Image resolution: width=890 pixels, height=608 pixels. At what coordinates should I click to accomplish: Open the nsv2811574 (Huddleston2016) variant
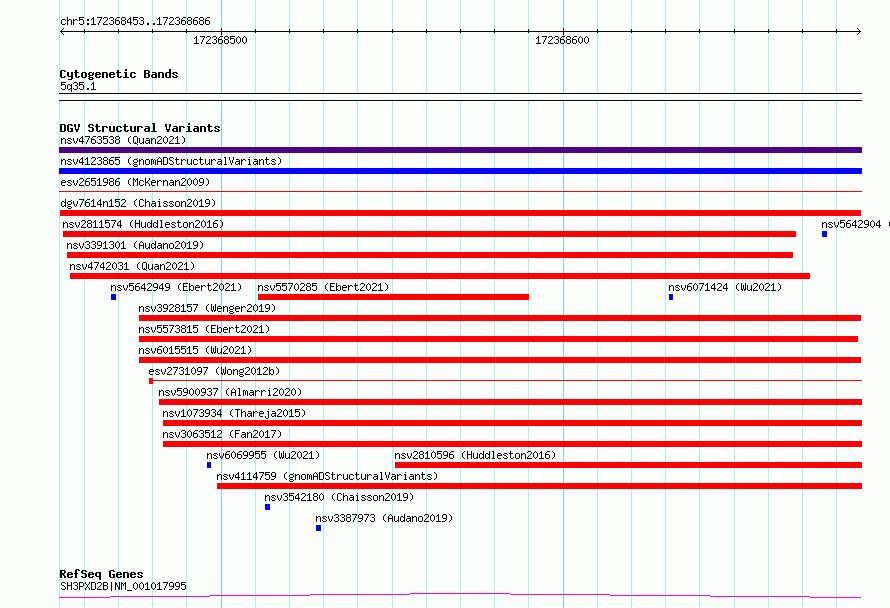143,224
